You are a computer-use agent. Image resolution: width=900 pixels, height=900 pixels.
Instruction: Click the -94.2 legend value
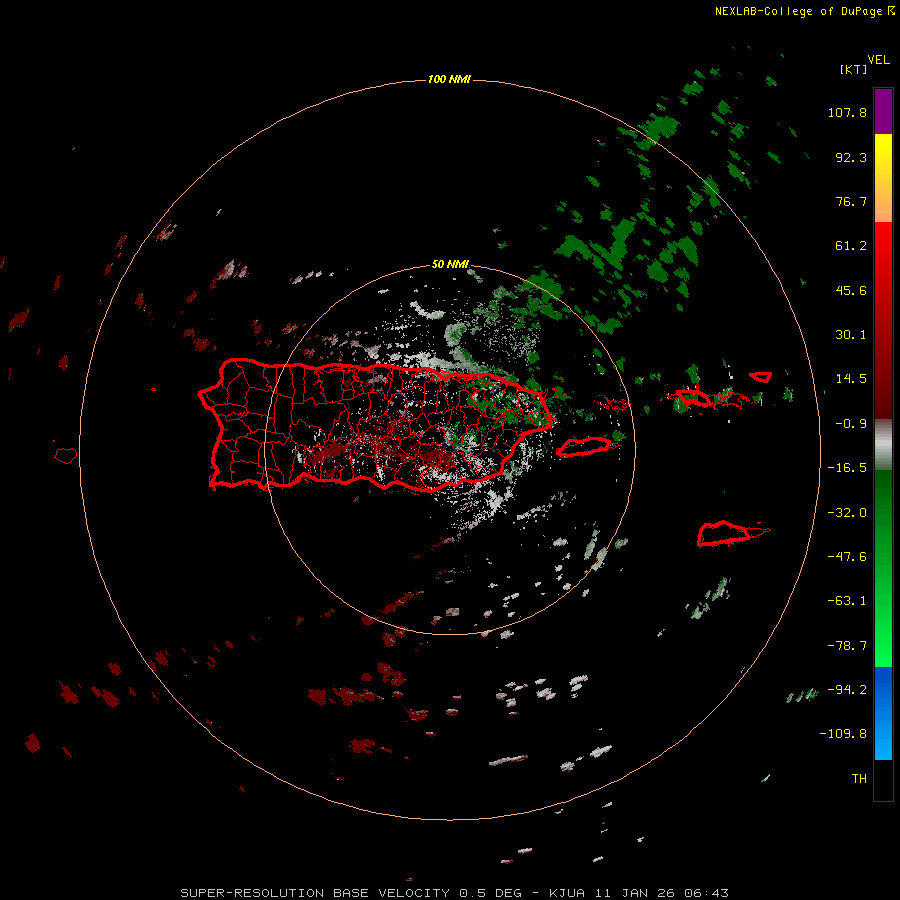[x=847, y=690]
